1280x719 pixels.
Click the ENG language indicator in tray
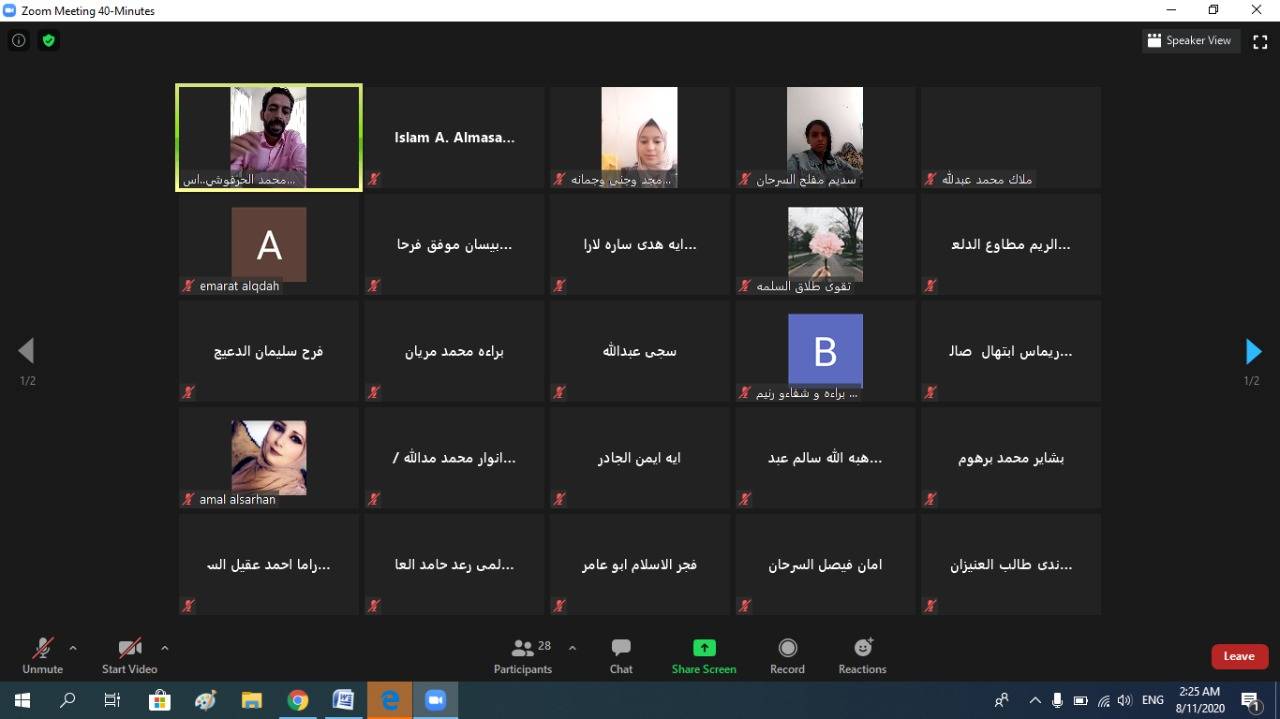click(x=1153, y=700)
